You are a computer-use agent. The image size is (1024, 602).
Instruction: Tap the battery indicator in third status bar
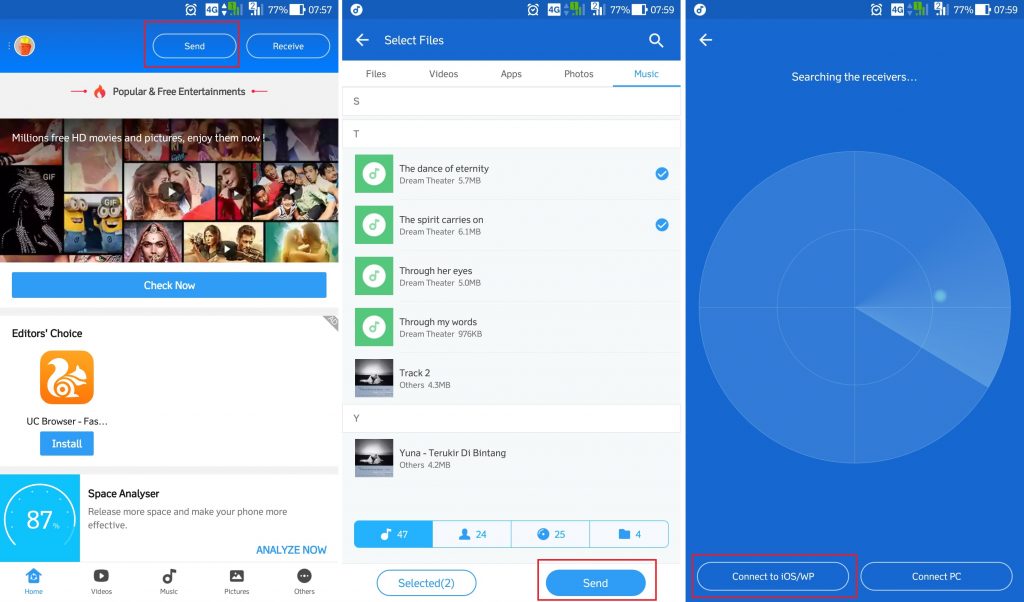[983, 9]
